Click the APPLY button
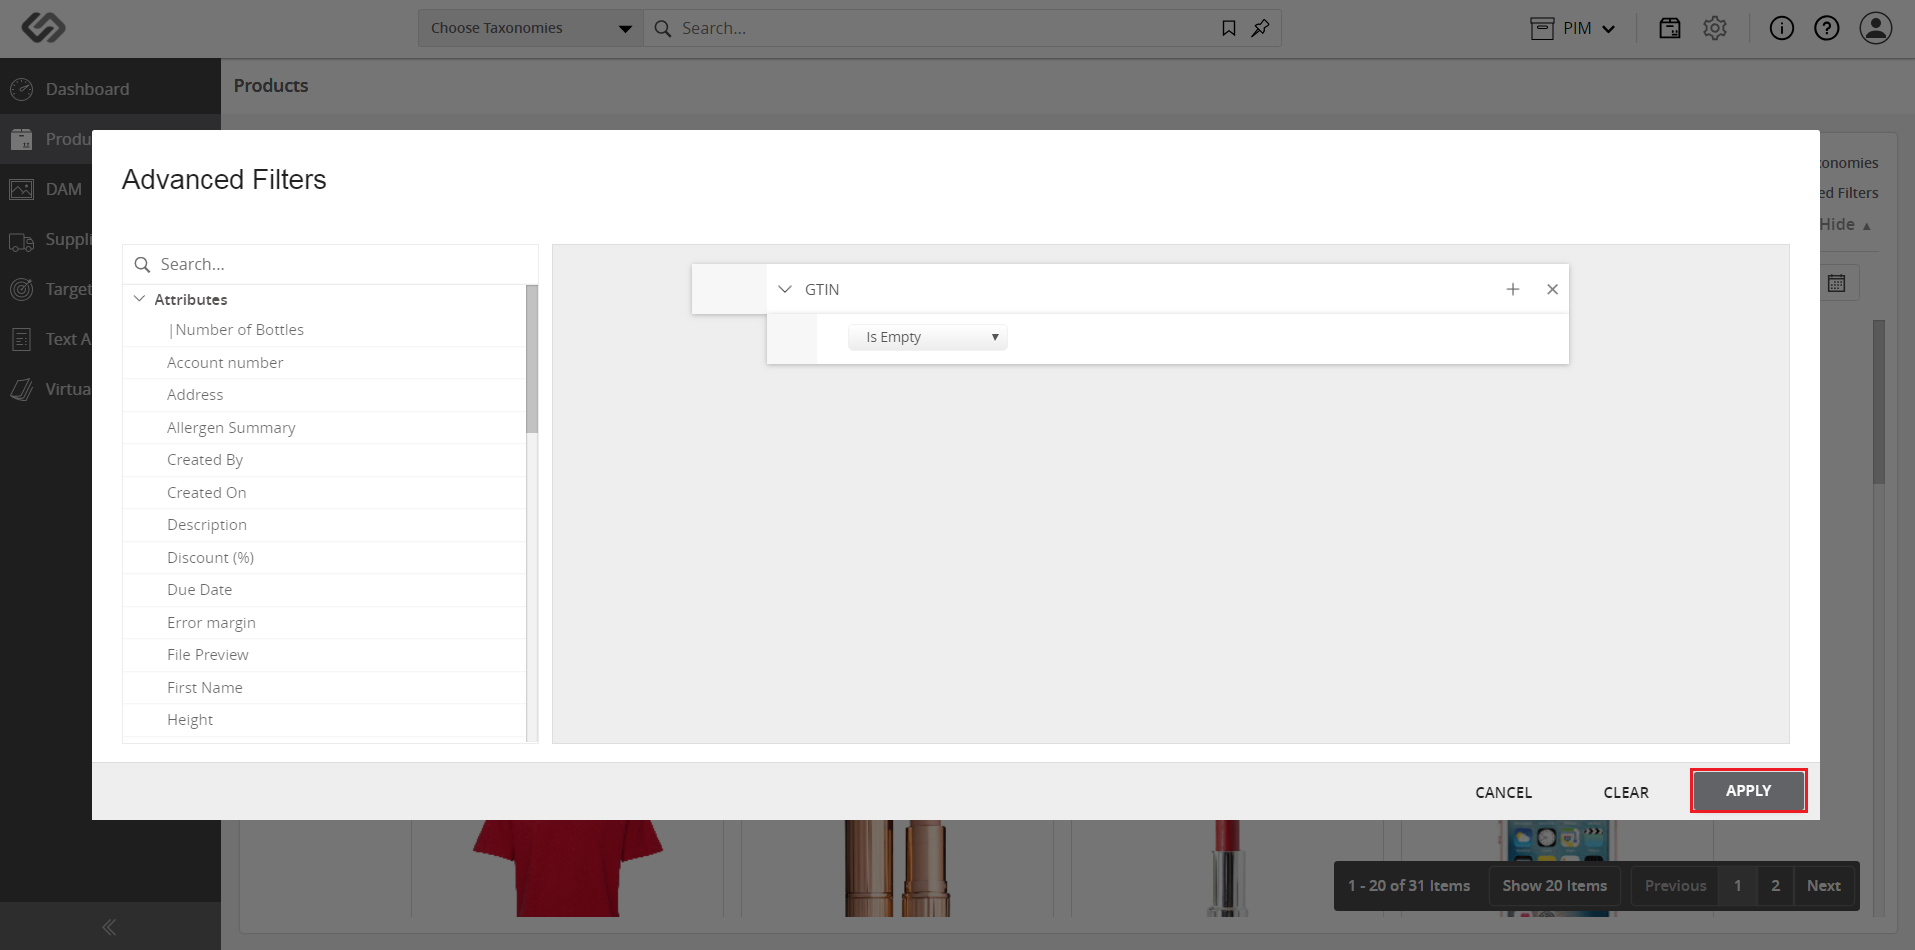Screen dimensions: 1915x950 1748,791
